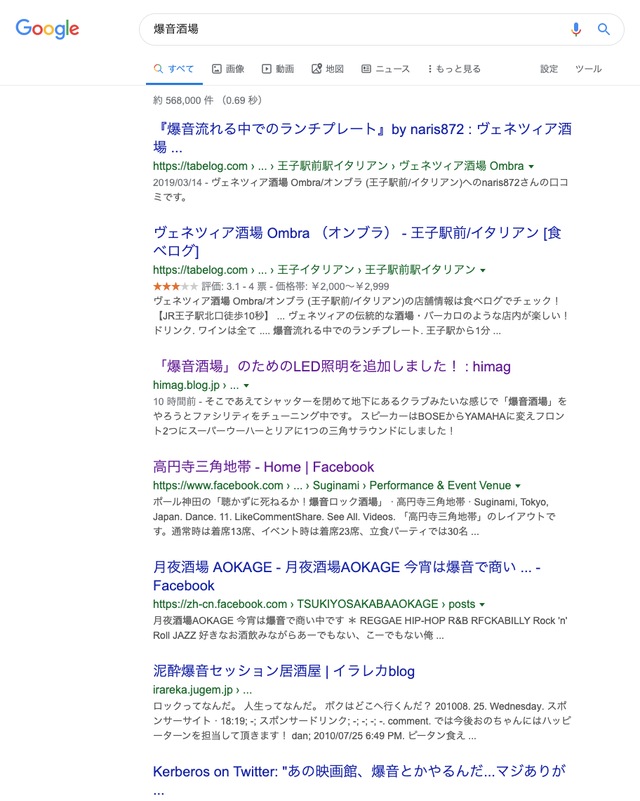The image size is (640, 801).
Task: Select the すべて tab
Action: pos(174,69)
